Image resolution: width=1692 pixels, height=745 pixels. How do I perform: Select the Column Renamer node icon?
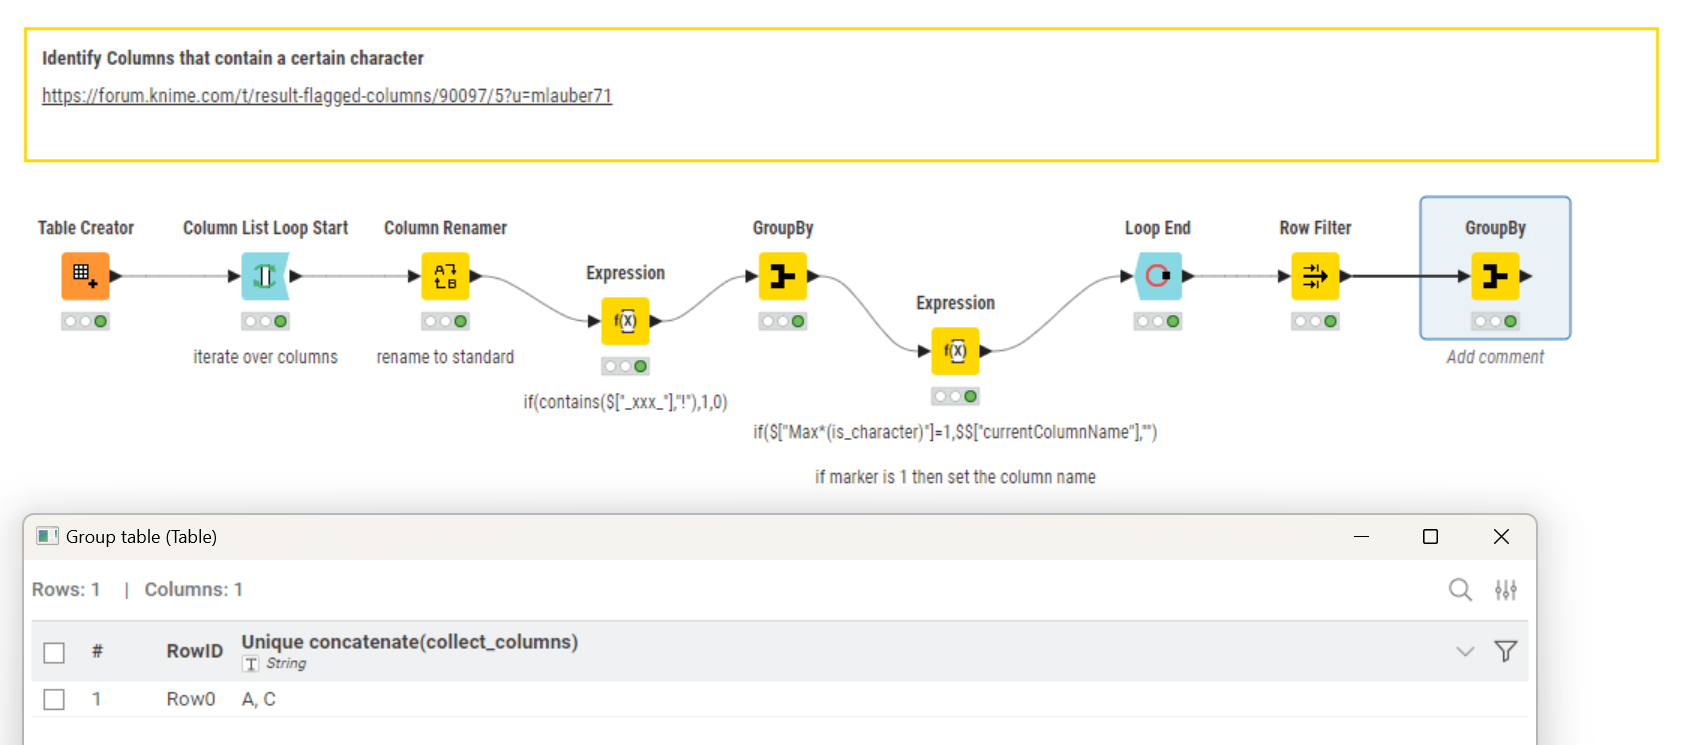click(445, 276)
